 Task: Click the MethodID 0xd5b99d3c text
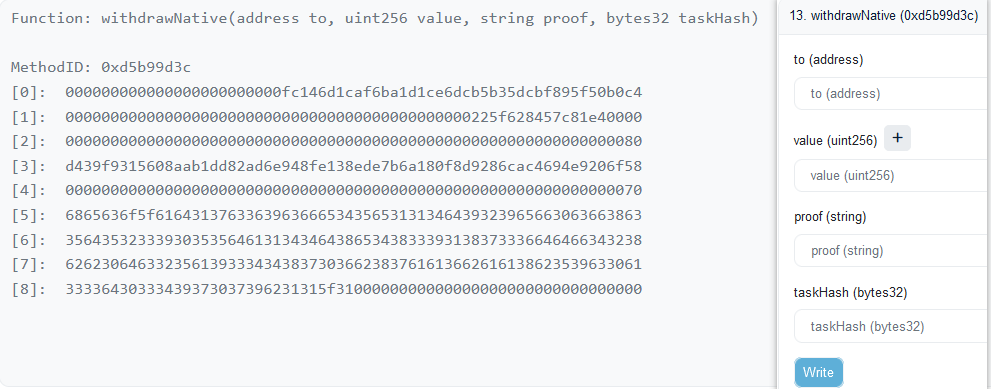[x=101, y=67]
